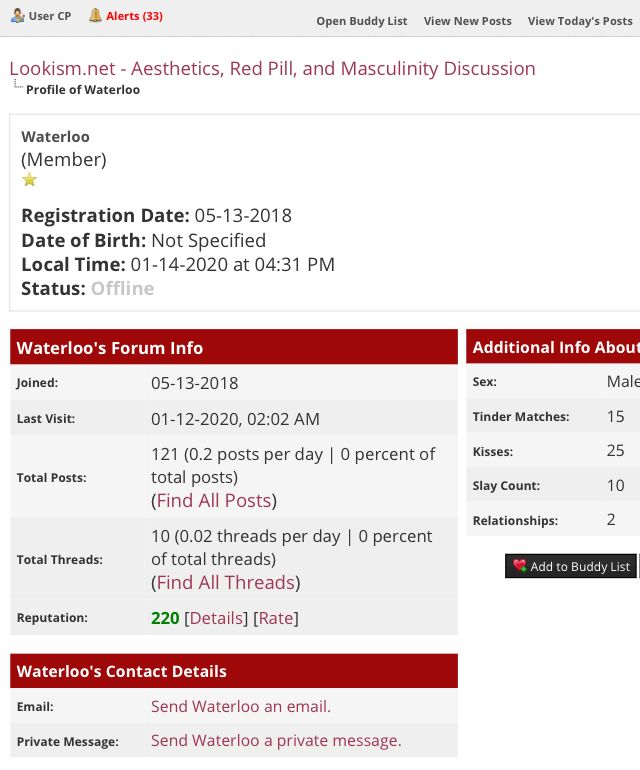Send Waterloo an email

click(240, 706)
